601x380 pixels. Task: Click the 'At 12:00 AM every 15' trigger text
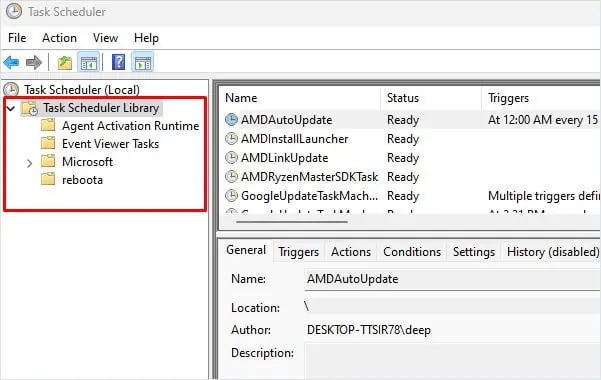point(543,120)
